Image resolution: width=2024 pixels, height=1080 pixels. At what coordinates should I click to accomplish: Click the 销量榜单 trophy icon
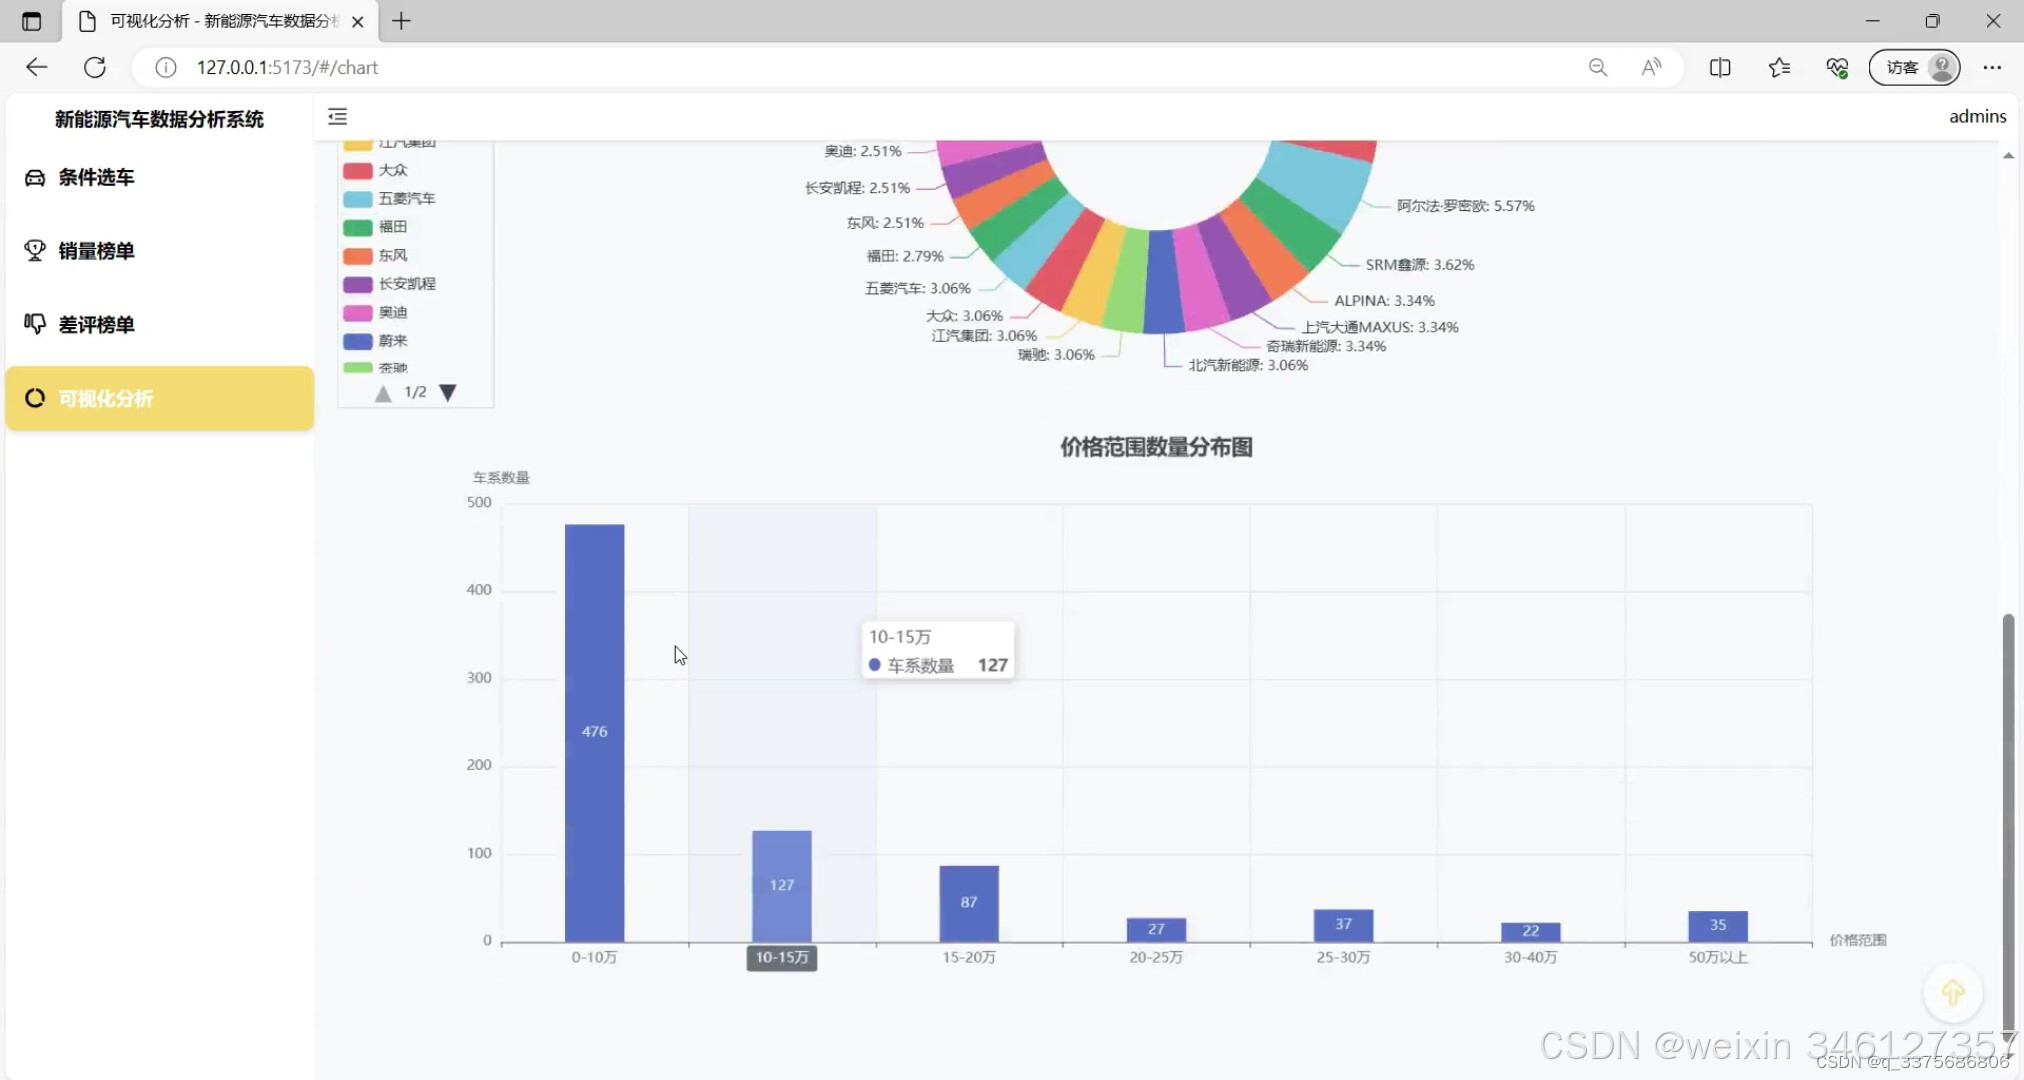[34, 250]
